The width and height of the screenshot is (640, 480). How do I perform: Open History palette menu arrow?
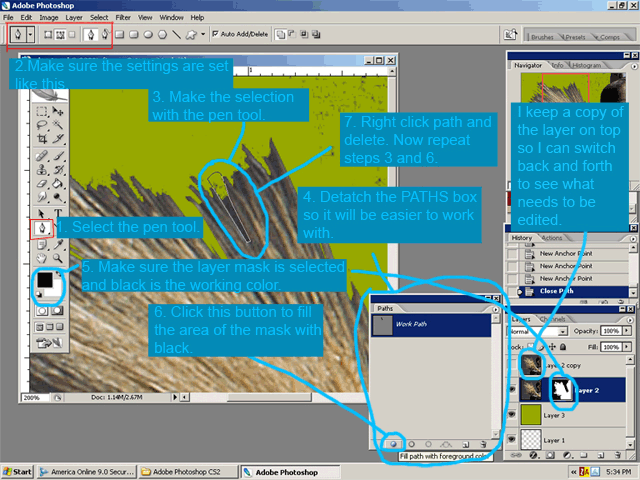coord(633,238)
